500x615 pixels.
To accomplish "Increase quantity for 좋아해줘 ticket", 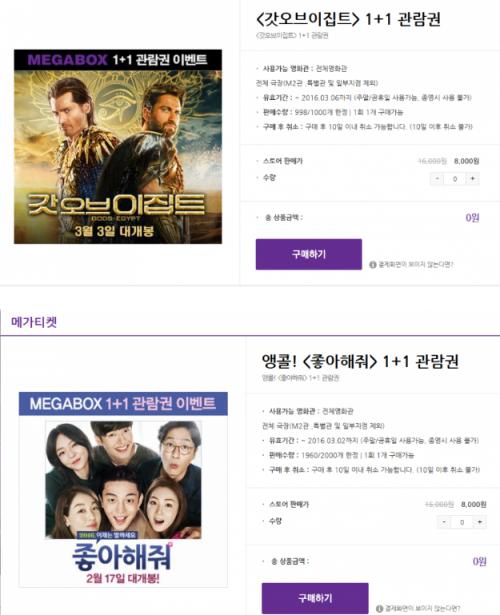I will (x=480, y=522).
